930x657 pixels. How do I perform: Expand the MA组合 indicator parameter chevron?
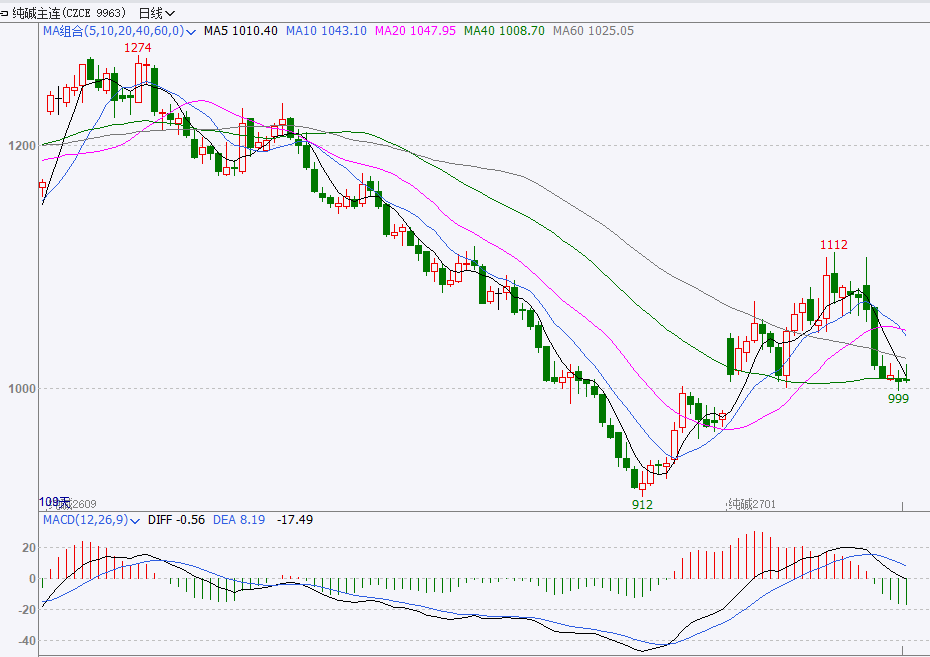point(191,32)
